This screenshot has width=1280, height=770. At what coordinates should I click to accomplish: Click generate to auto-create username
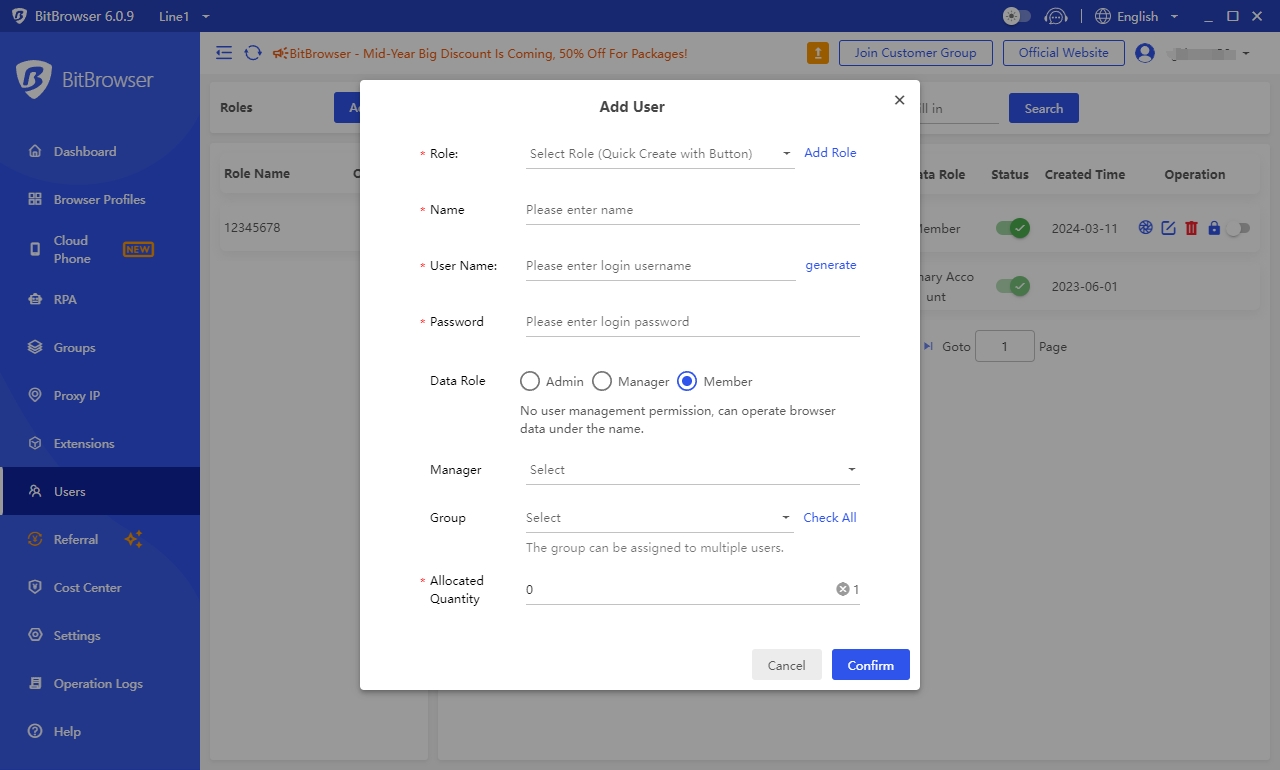pos(831,265)
